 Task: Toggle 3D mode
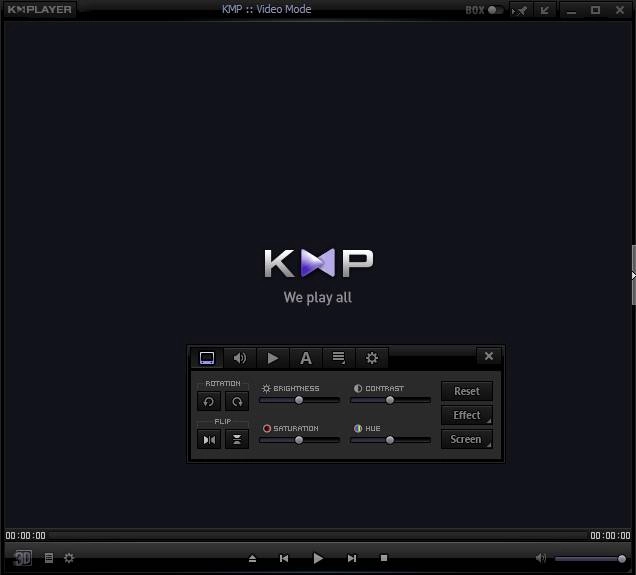[x=23, y=558]
